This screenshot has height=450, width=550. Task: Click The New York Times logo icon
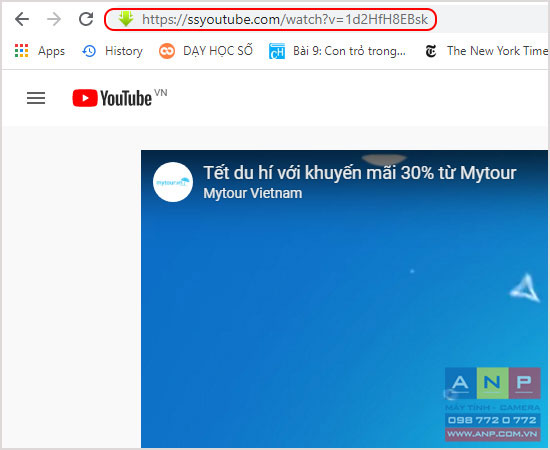[x=431, y=51]
